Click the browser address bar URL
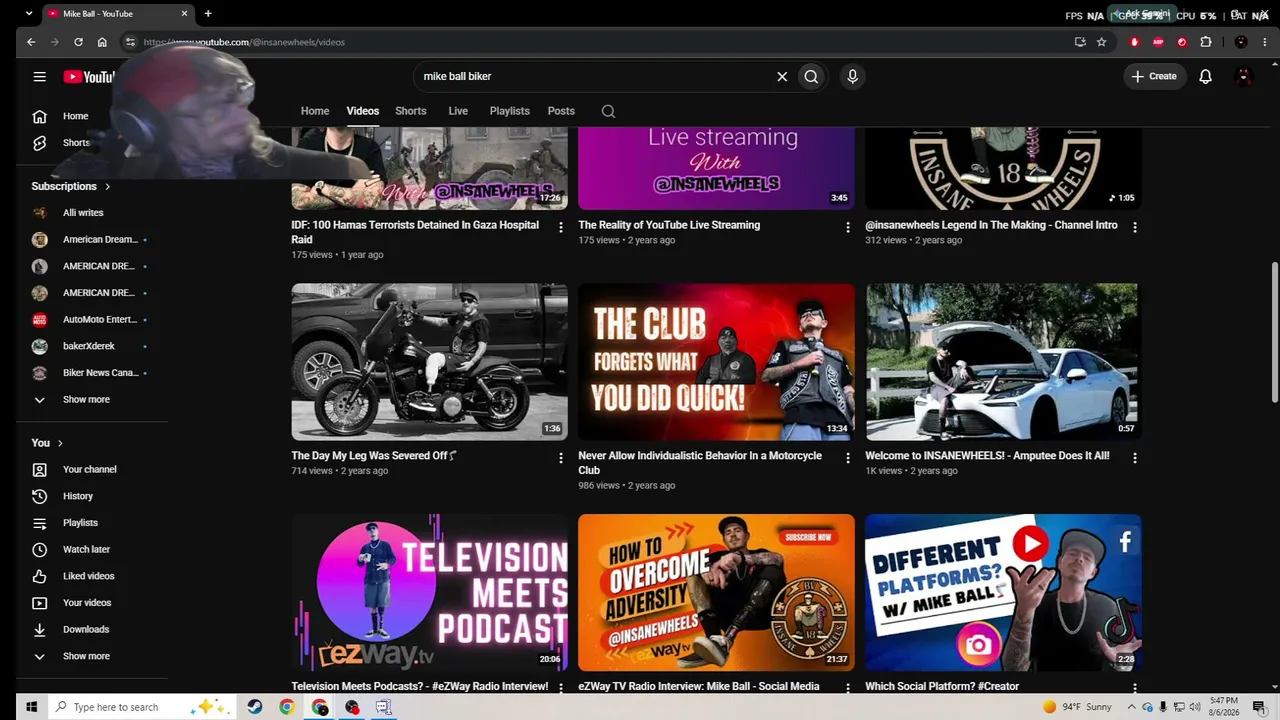Viewport: 1280px width, 720px height. [x=244, y=42]
